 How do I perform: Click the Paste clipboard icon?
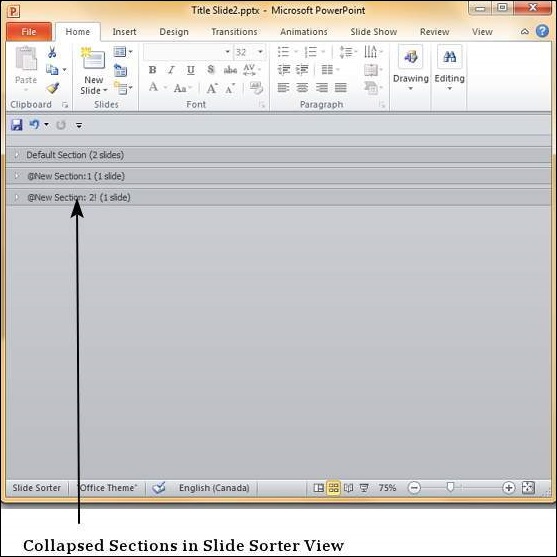[x=26, y=59]
